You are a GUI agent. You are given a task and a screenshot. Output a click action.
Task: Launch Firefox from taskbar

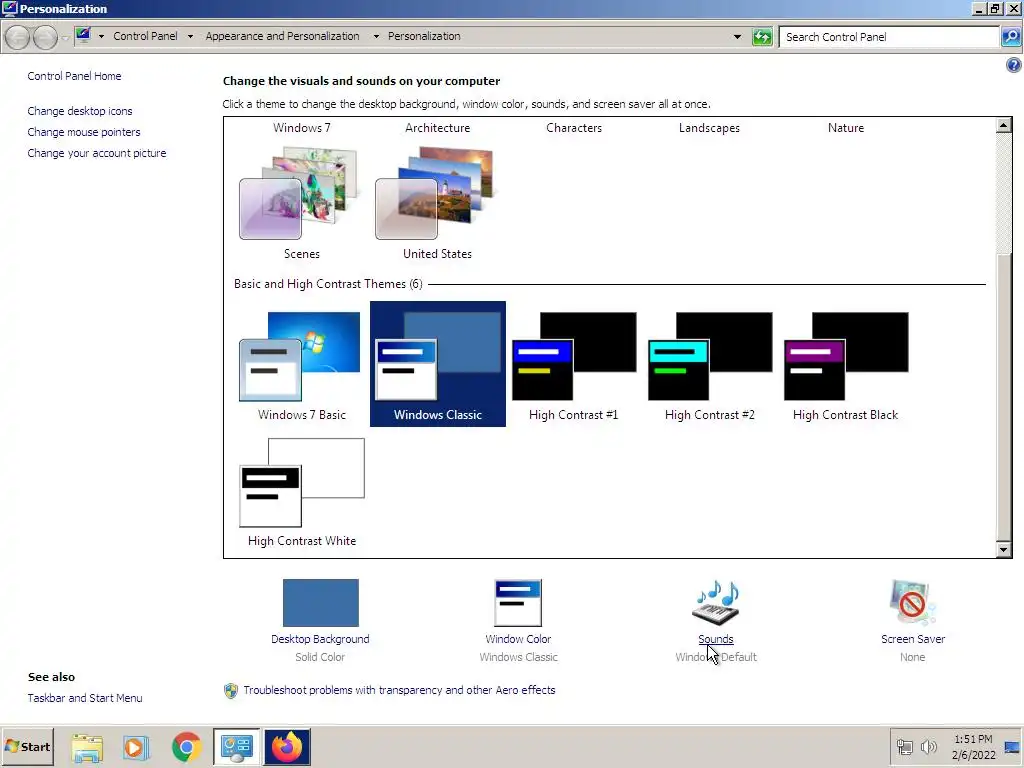pos(287,747)
